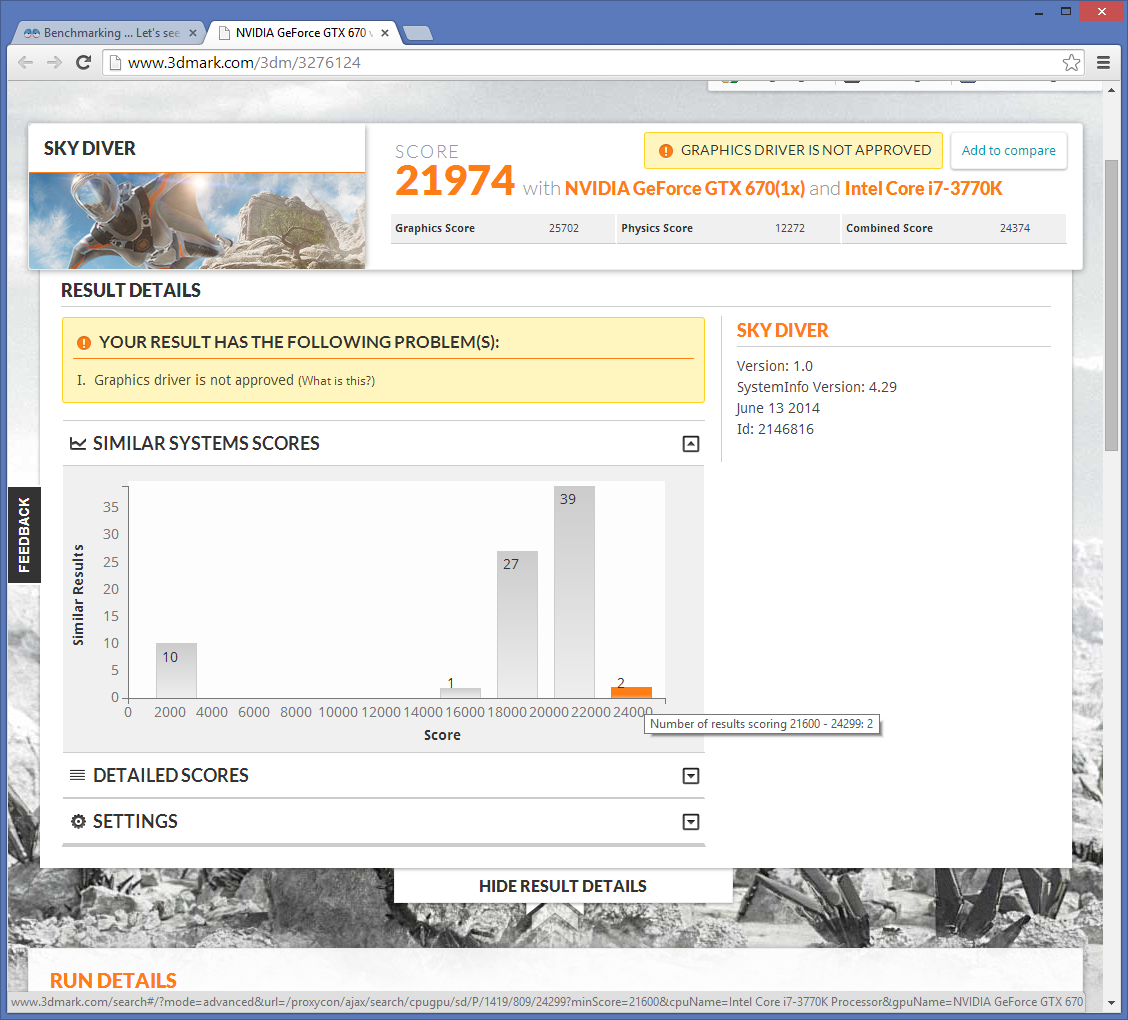Minimize the Chrome window

(x=1039, y=12)
